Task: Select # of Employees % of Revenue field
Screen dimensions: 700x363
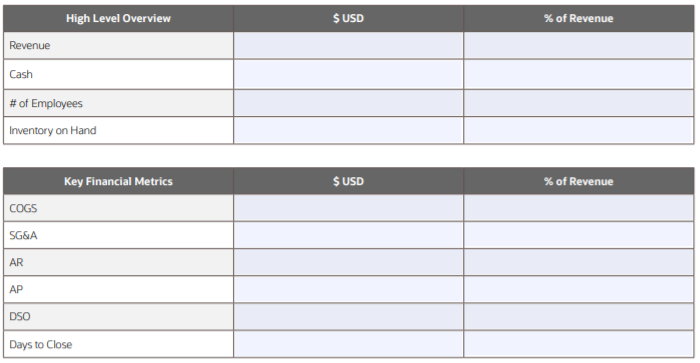Action: coord(579,103)
